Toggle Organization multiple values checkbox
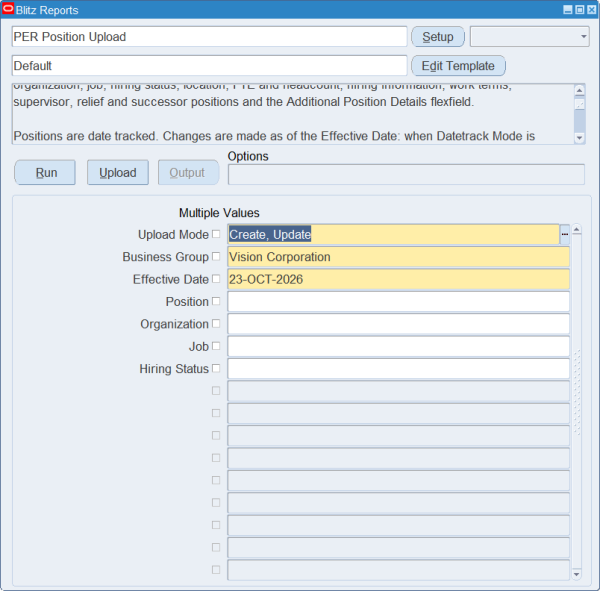The height and width of the screenshot is (591, 600). (216, 323)
